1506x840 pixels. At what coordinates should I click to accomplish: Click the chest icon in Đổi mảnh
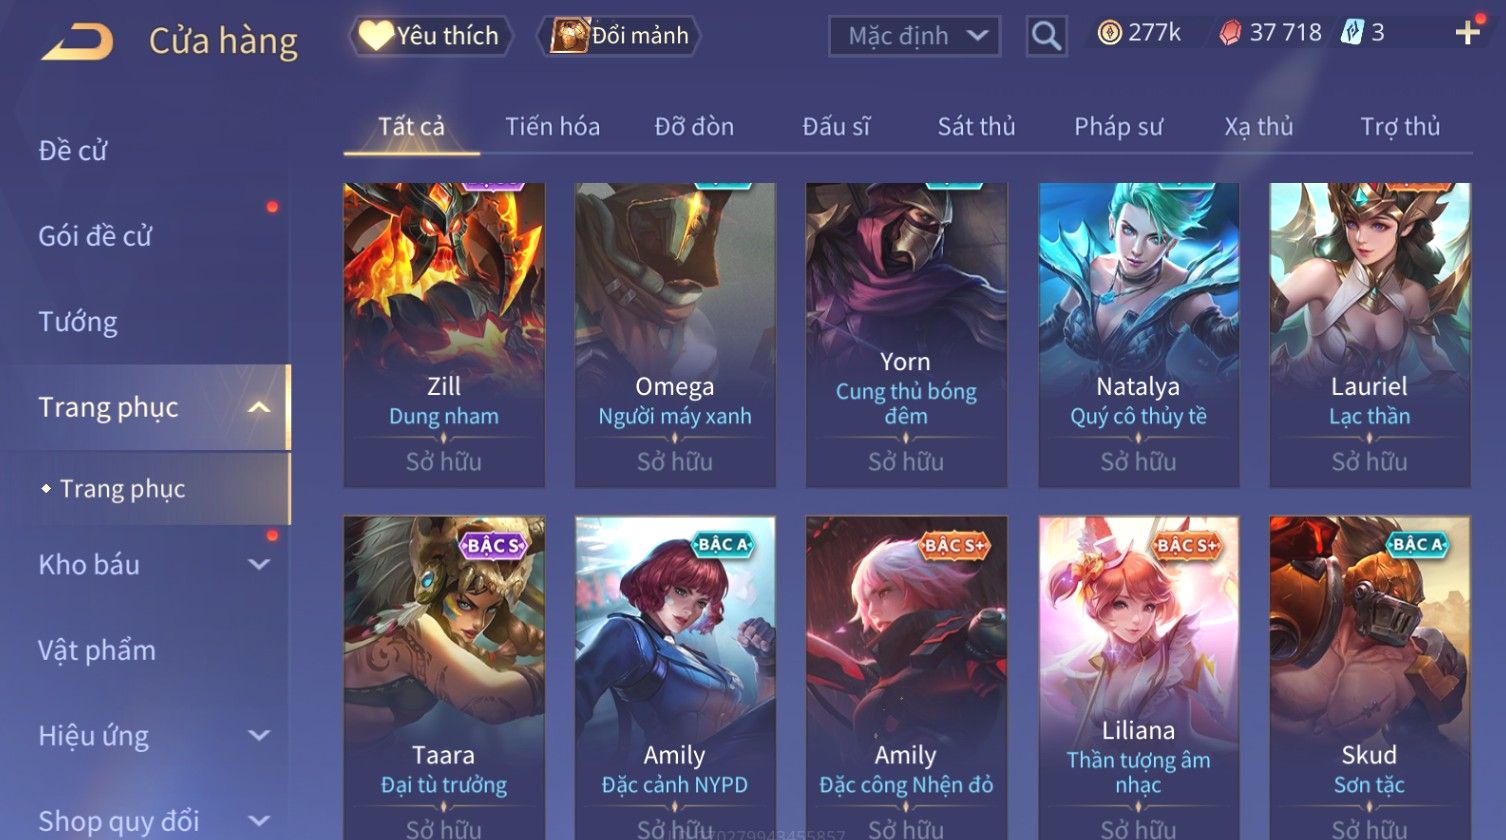tap(569, 36)
